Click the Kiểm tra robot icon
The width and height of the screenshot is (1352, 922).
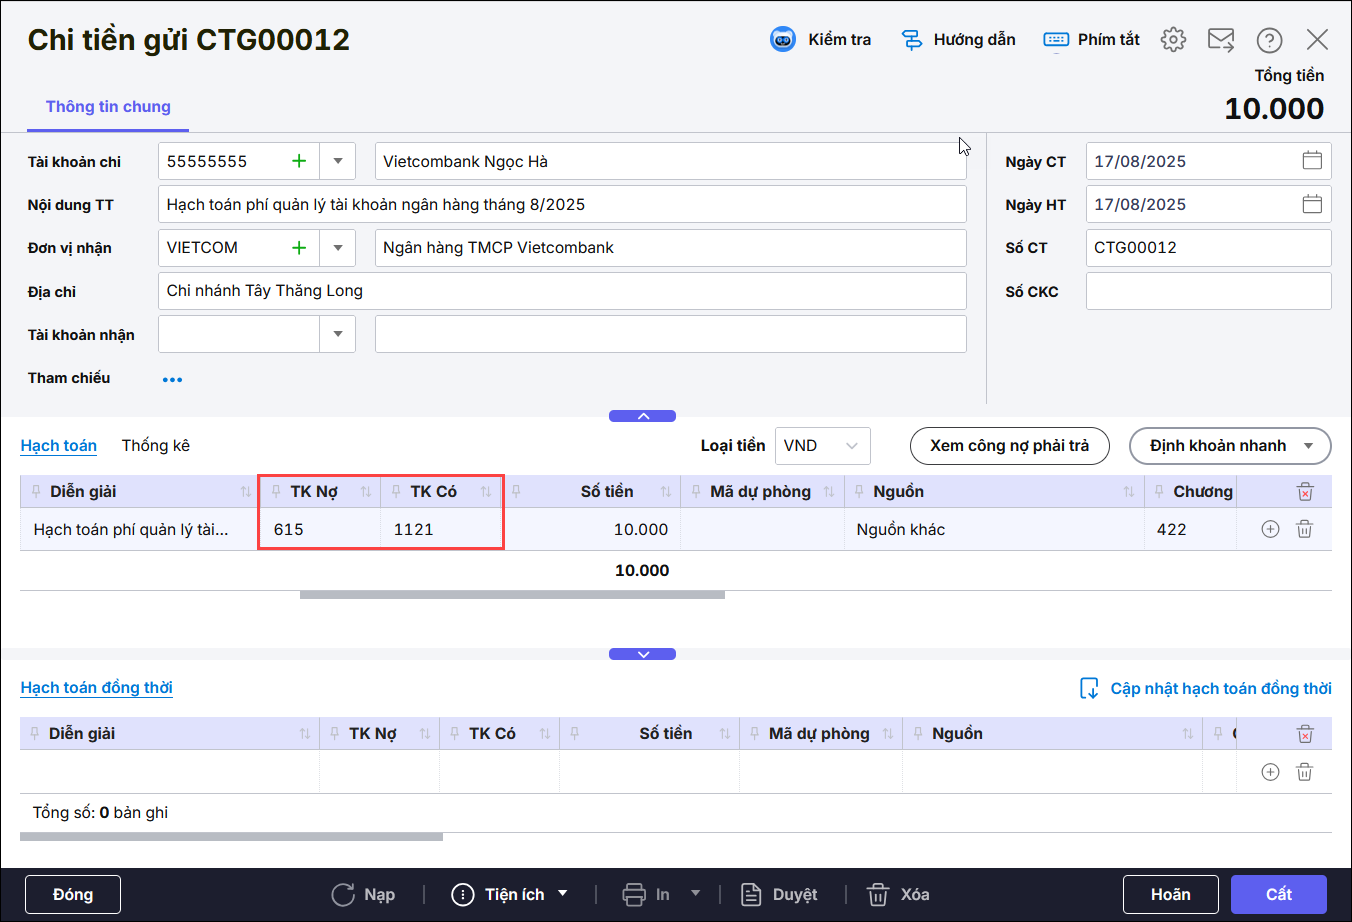tap(782, 40)
